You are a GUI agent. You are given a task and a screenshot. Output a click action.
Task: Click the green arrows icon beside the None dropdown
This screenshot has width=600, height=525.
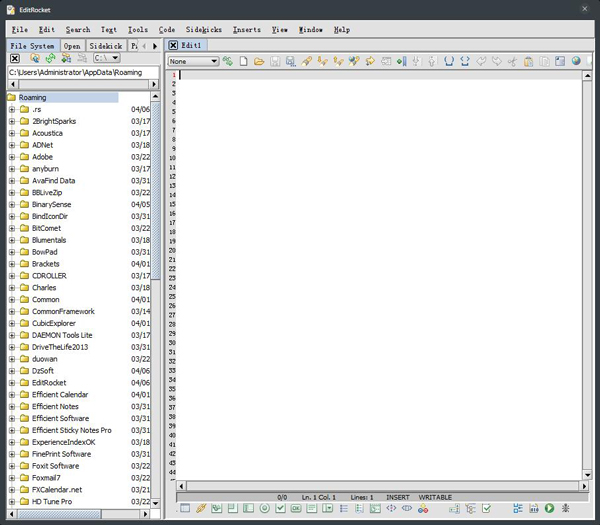click(228, 61)
